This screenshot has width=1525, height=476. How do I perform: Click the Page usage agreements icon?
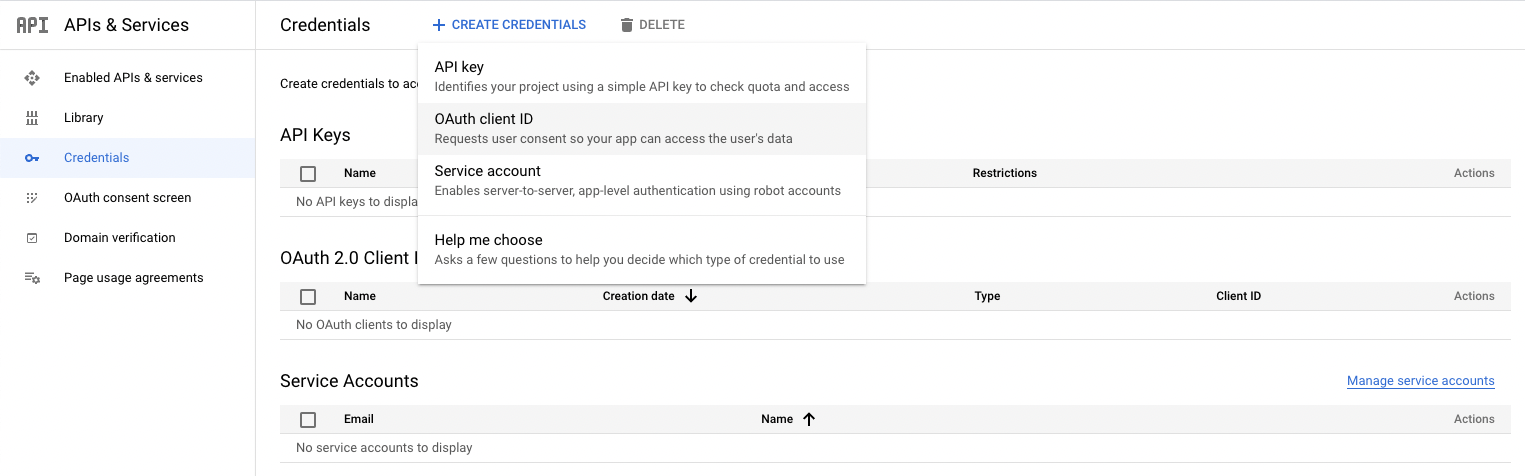32,278
